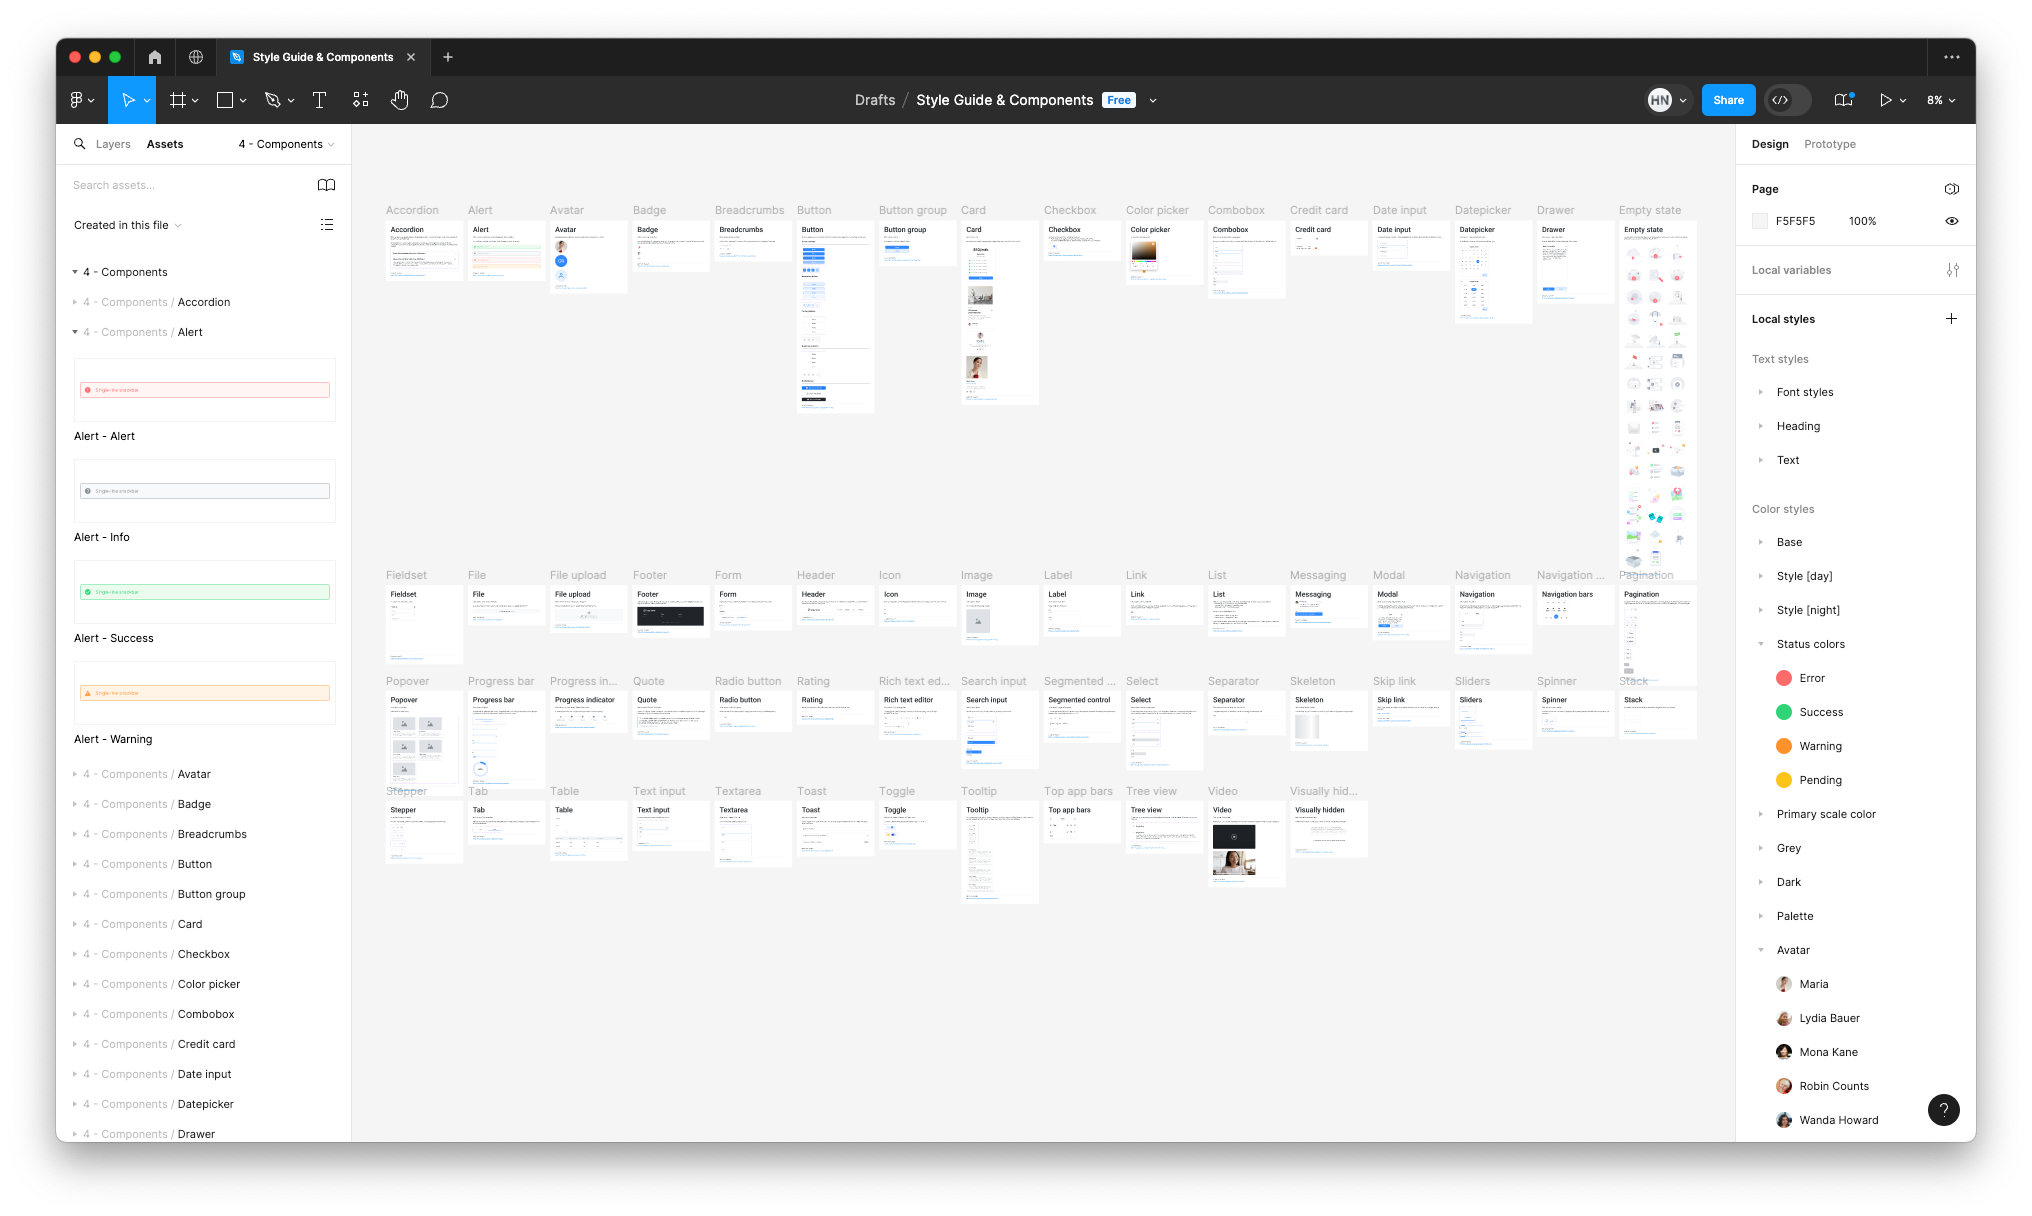Screen dimensions: 2032x1216
Task: Select the Text tool
Action: pos(320,100)
